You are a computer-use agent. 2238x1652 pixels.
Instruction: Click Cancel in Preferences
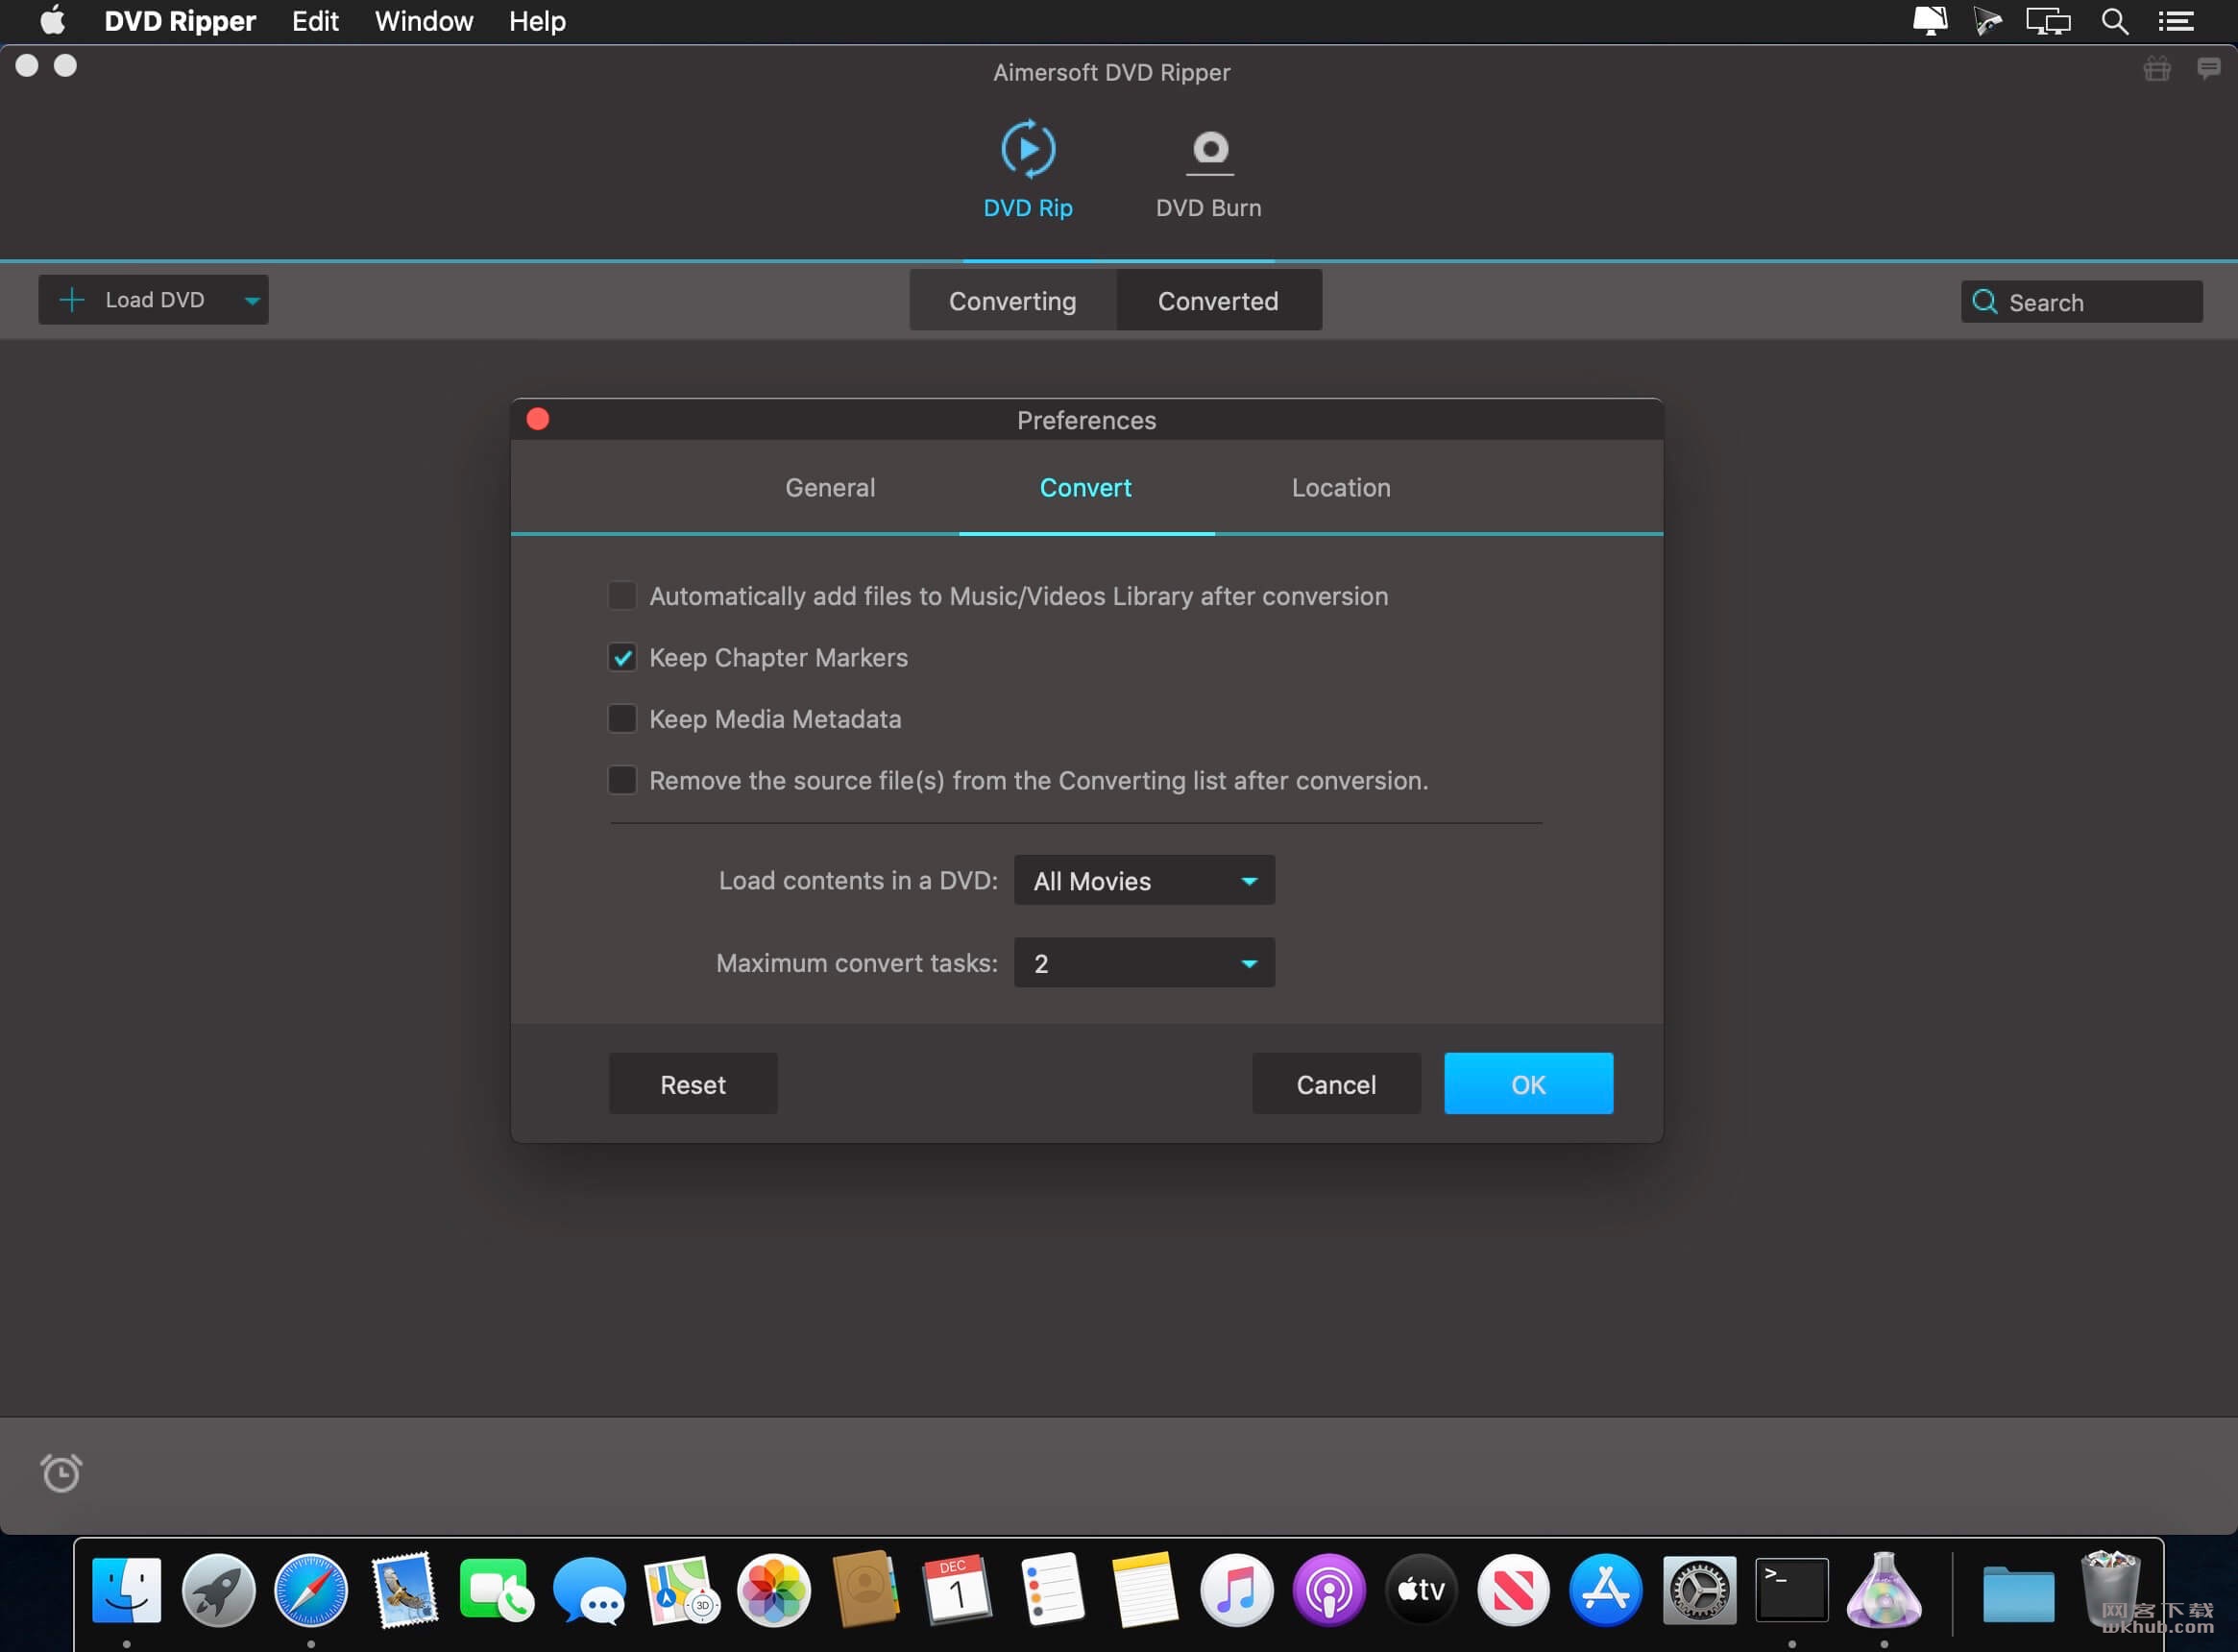pos(1336,1085)
